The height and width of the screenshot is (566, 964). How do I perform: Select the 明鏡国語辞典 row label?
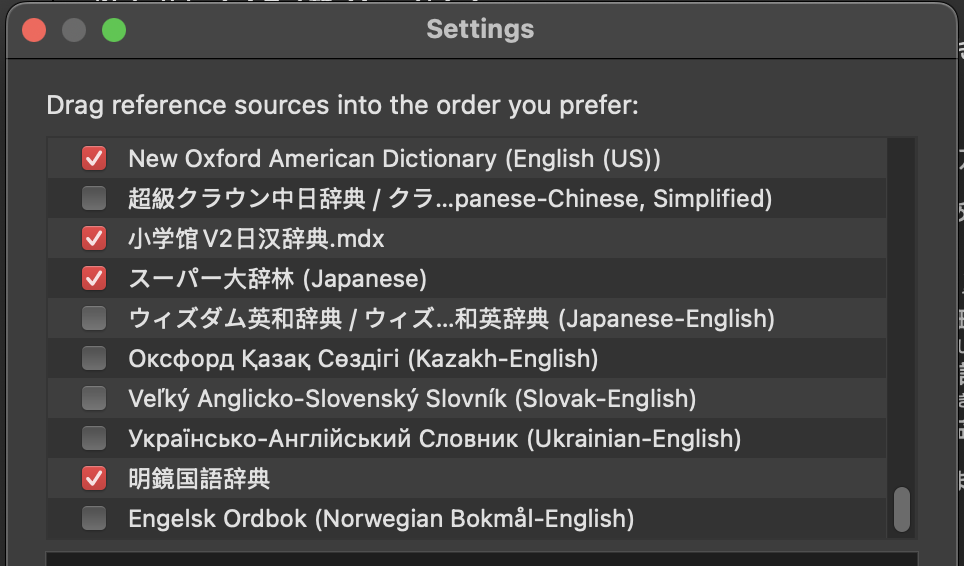point(199,479)
